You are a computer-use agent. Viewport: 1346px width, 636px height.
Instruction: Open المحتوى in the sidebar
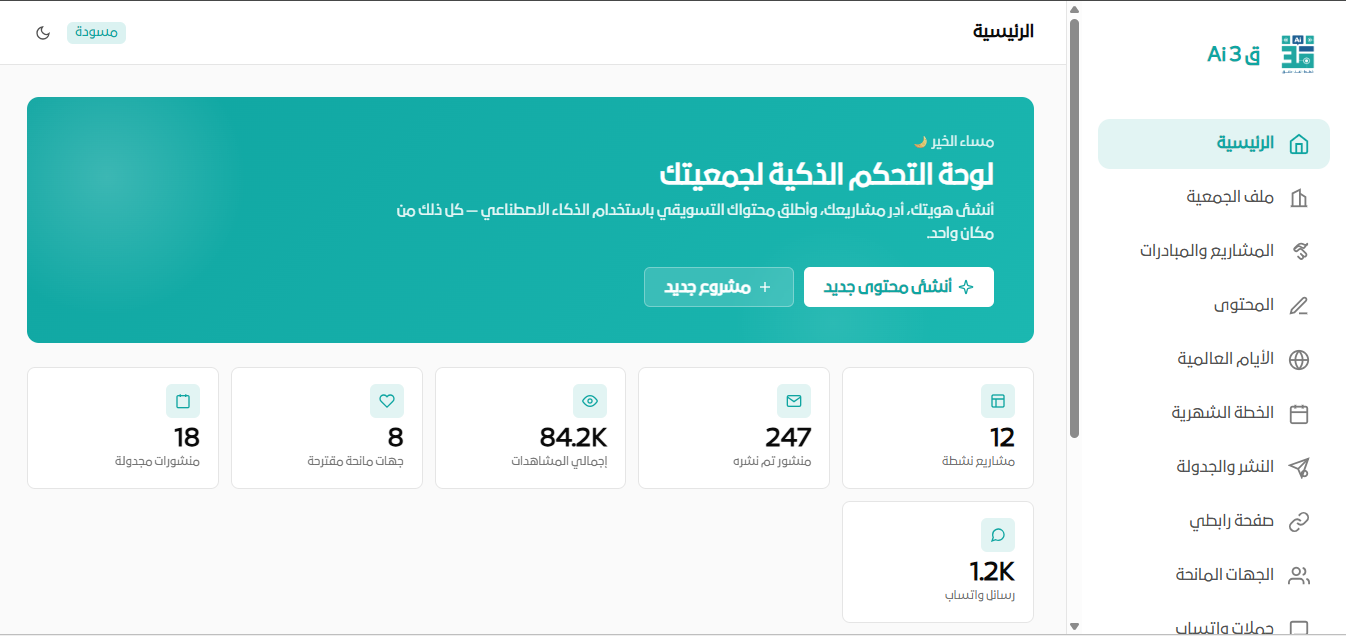coord(1214,306)
